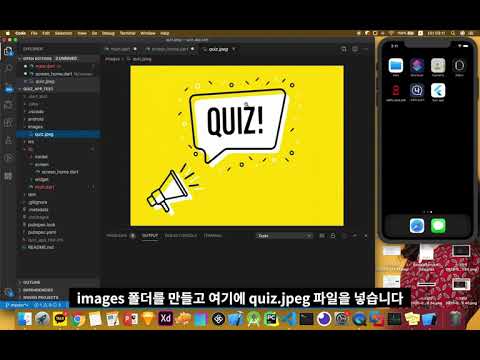
Task: Open the Search view in the activity bar
Action: pos(8,68)
